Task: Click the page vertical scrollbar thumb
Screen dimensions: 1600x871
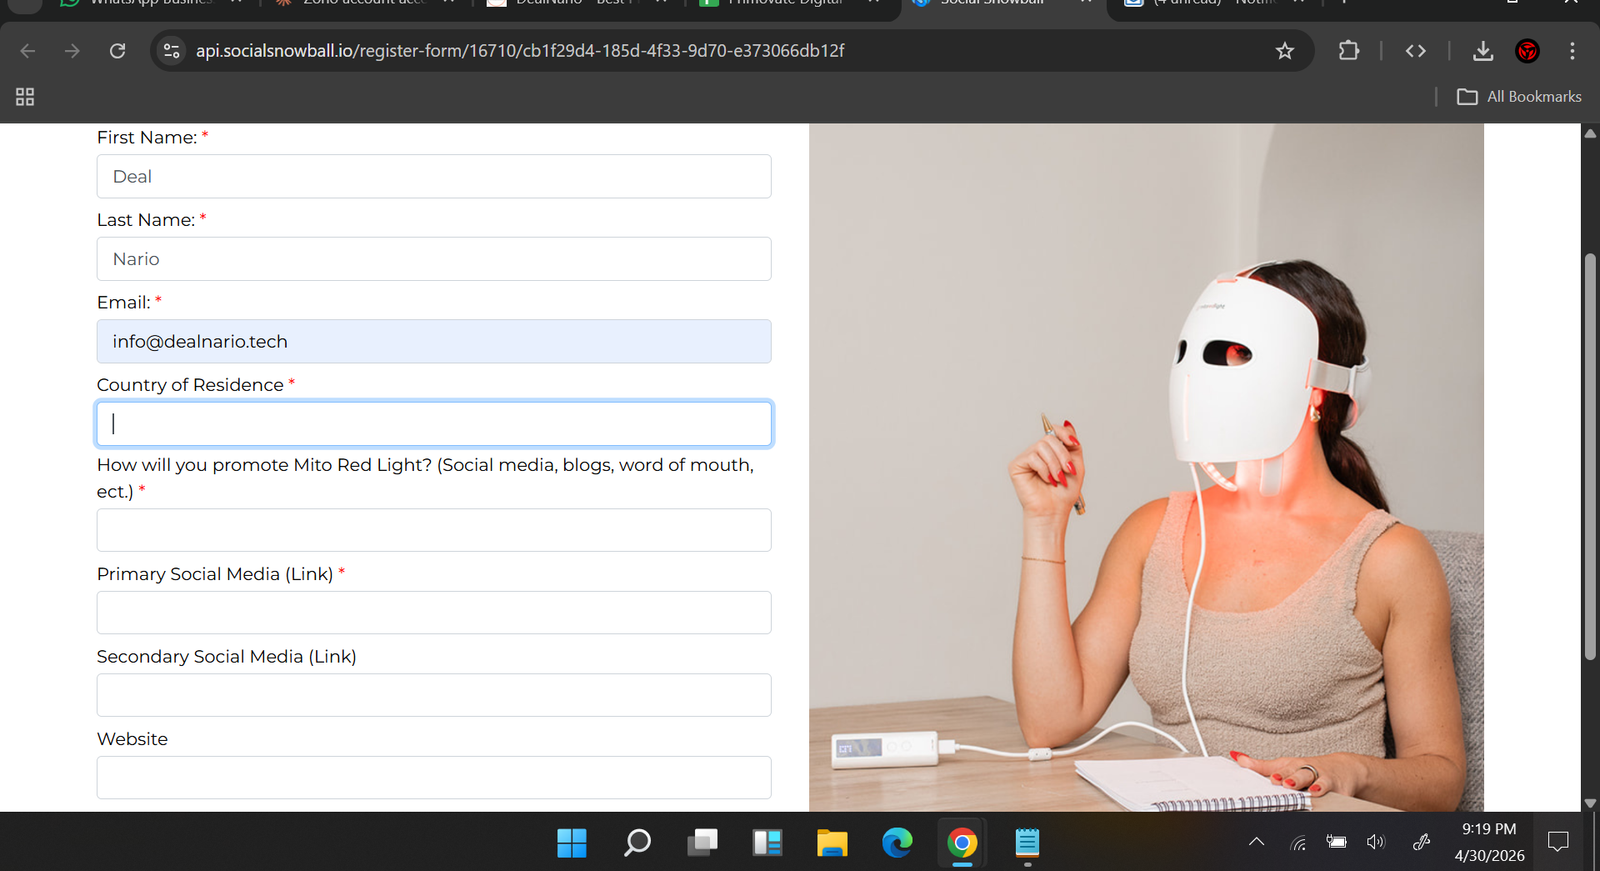Action: pyautogui.click(x=1590, y=457)
